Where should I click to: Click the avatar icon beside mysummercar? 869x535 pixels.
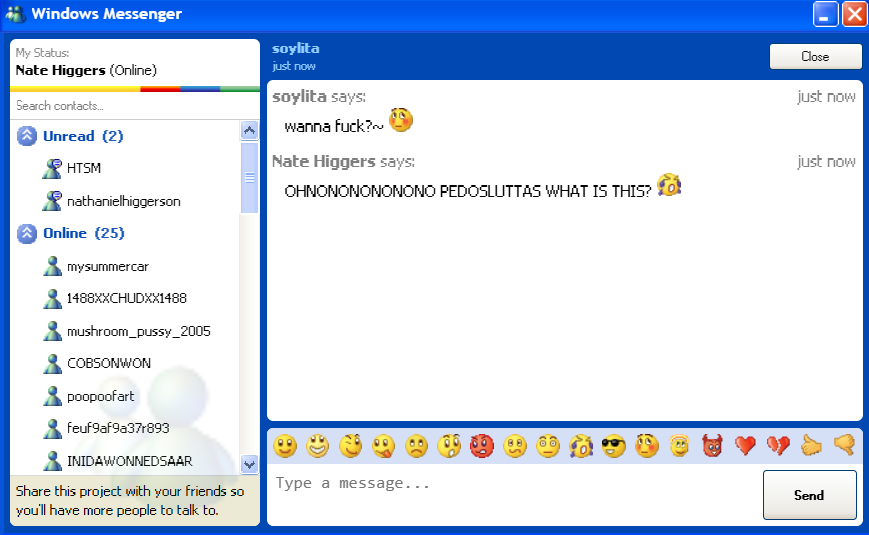pyautogui.click(x=53, y=266)
